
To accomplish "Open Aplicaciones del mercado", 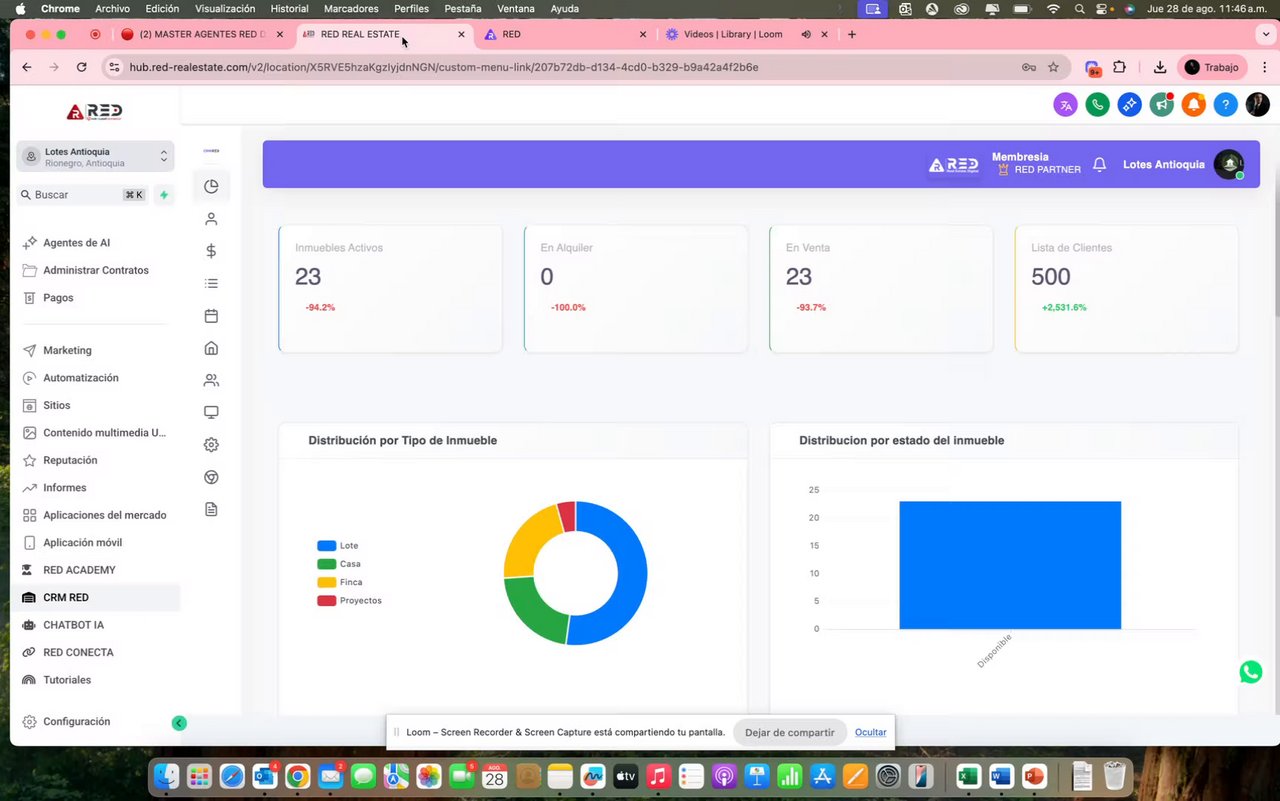I will [96, 515].
